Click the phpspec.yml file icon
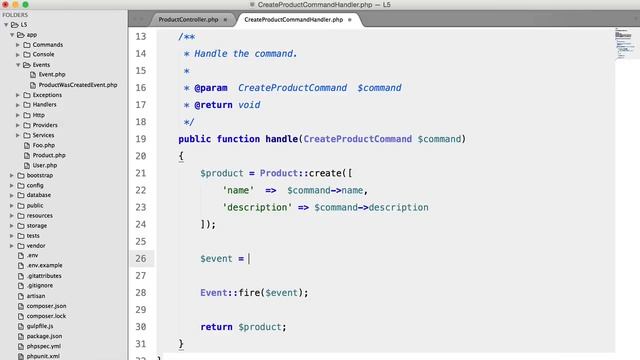Image resolution: width=640 pixels, height=360 pixels. [x=21, y=346]
